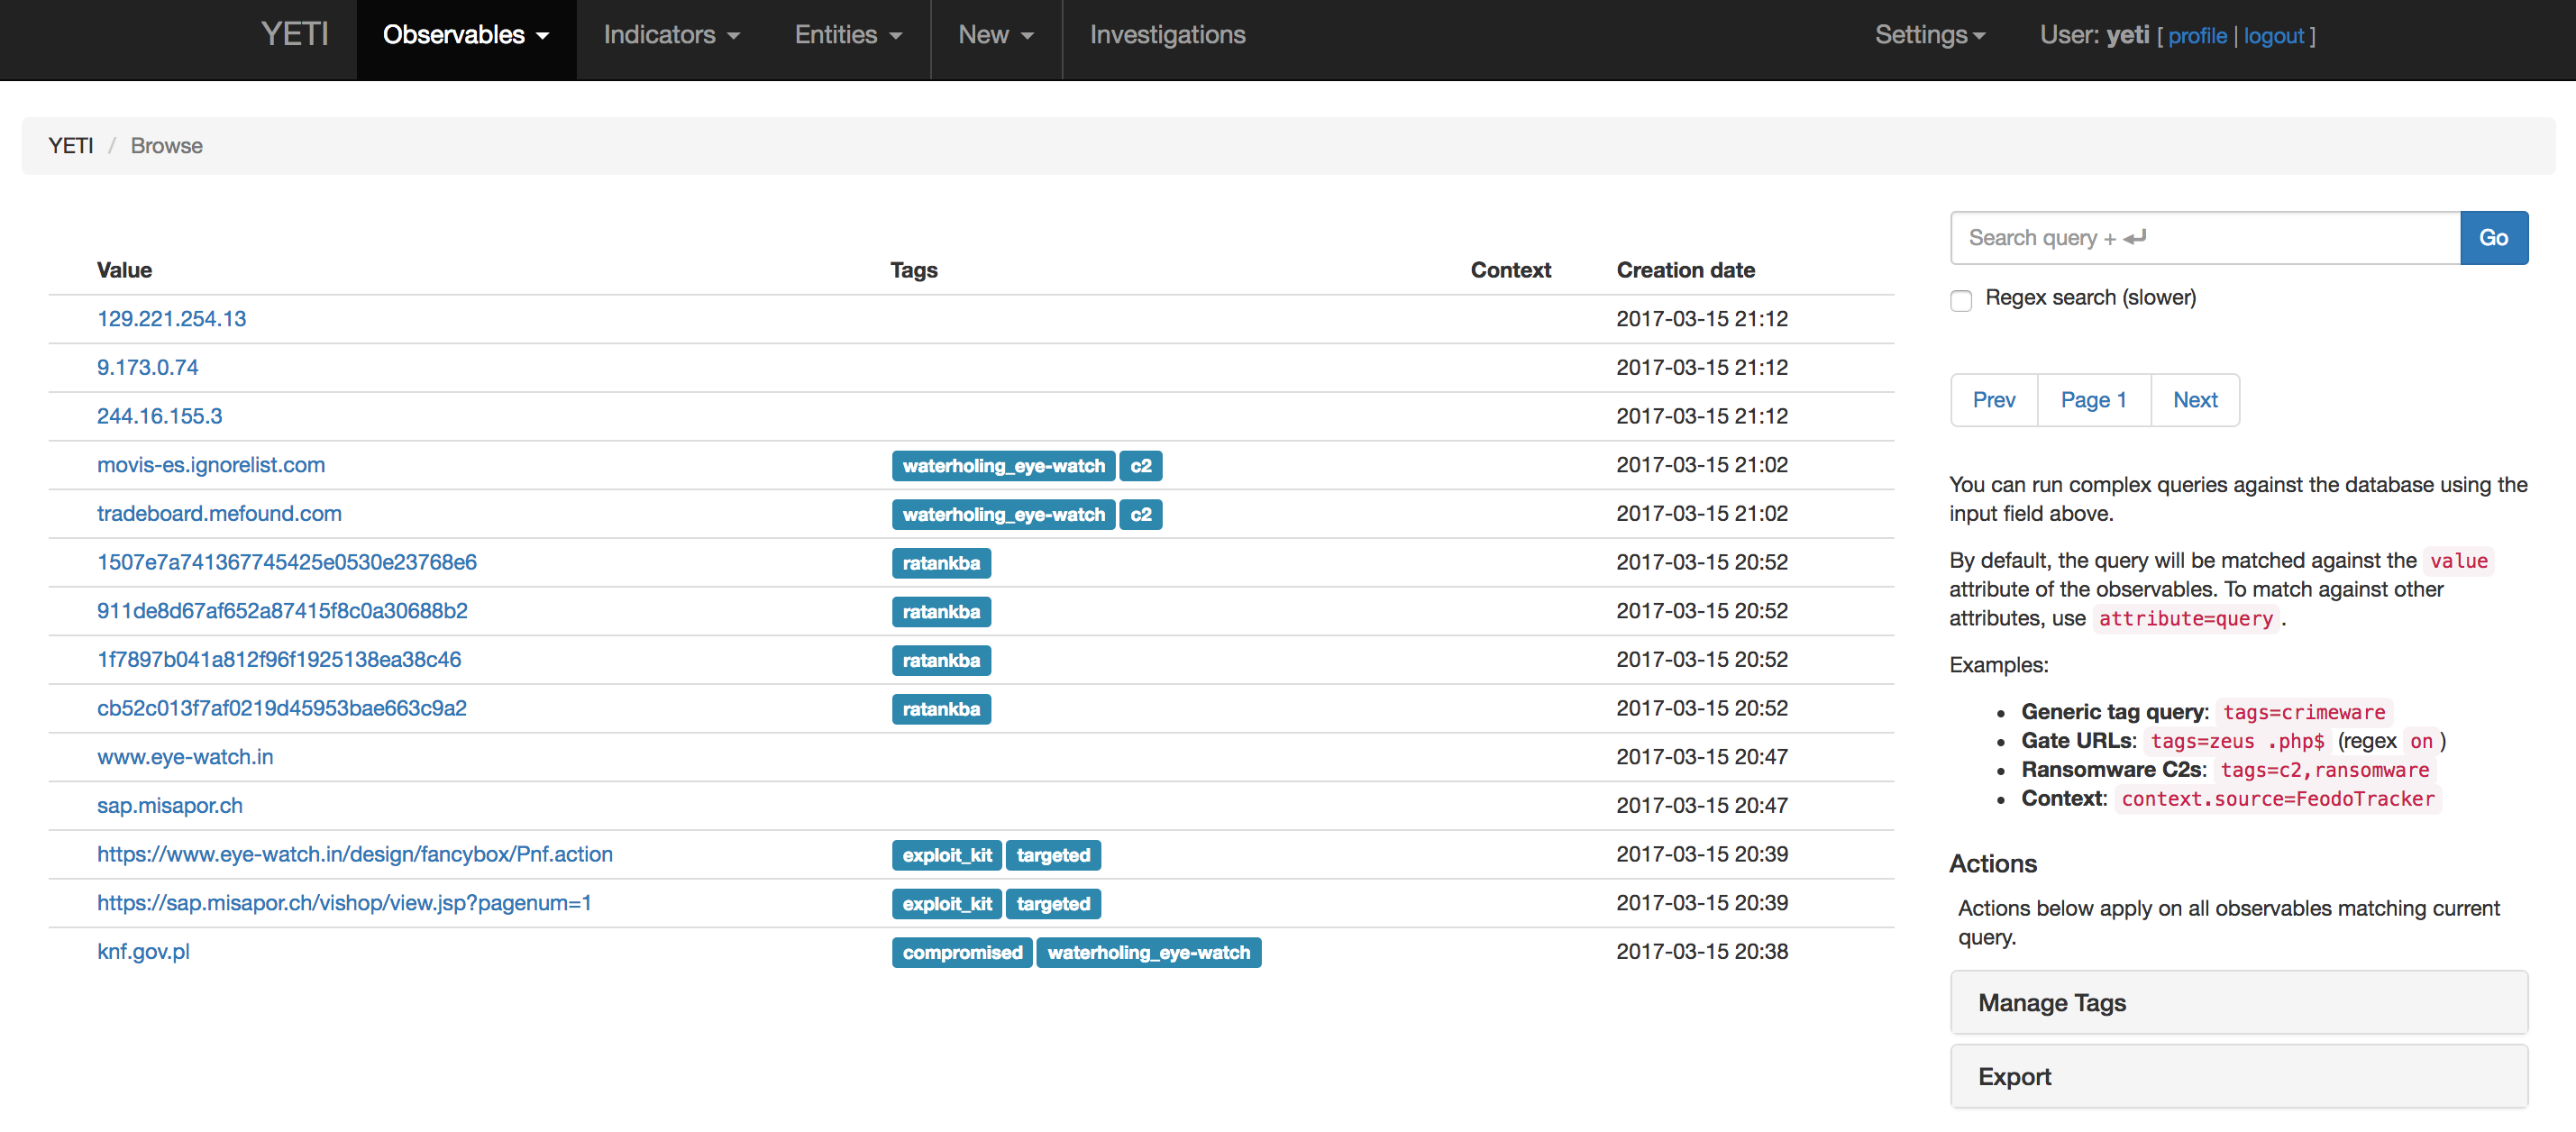2576x1132 pixels.
Task: Enable the Regex search checkbox
Action: point(1961,300)
